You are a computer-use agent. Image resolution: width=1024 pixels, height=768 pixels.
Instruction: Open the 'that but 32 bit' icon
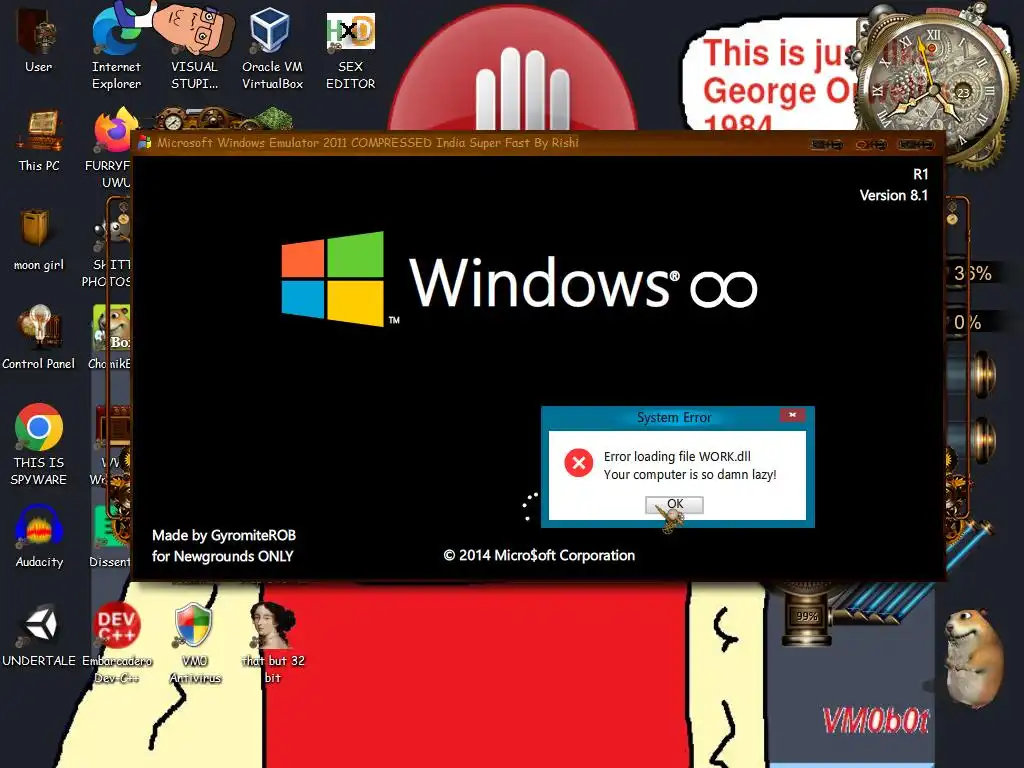(x=273, y=641)
